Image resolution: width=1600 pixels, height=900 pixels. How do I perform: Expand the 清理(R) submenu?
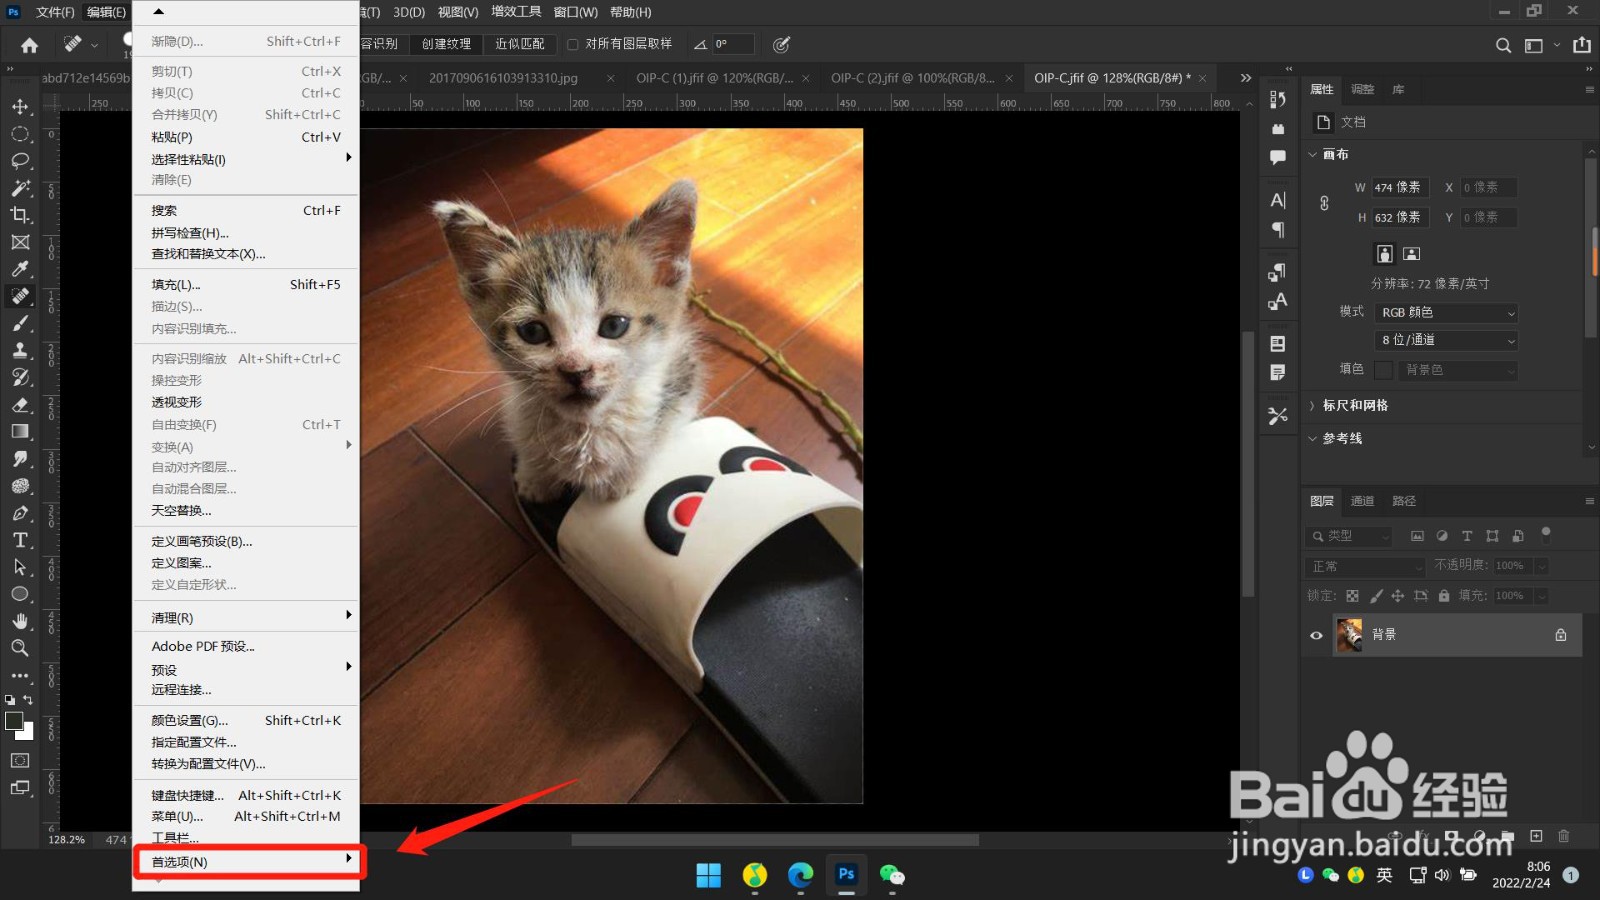246,618
